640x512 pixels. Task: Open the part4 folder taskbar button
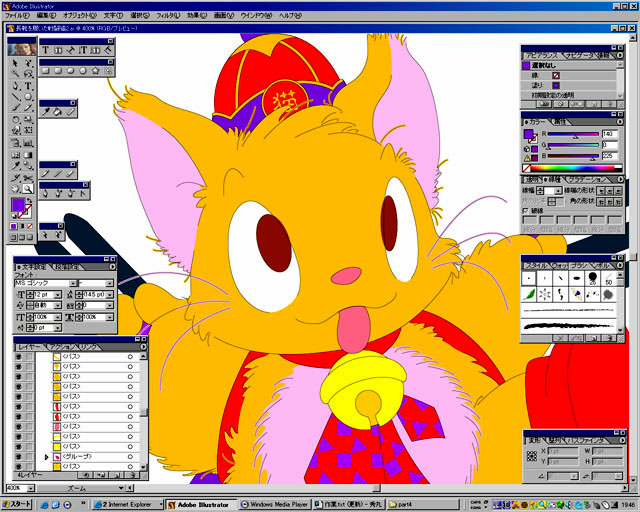pyautogui.click(x=422, y=505)
